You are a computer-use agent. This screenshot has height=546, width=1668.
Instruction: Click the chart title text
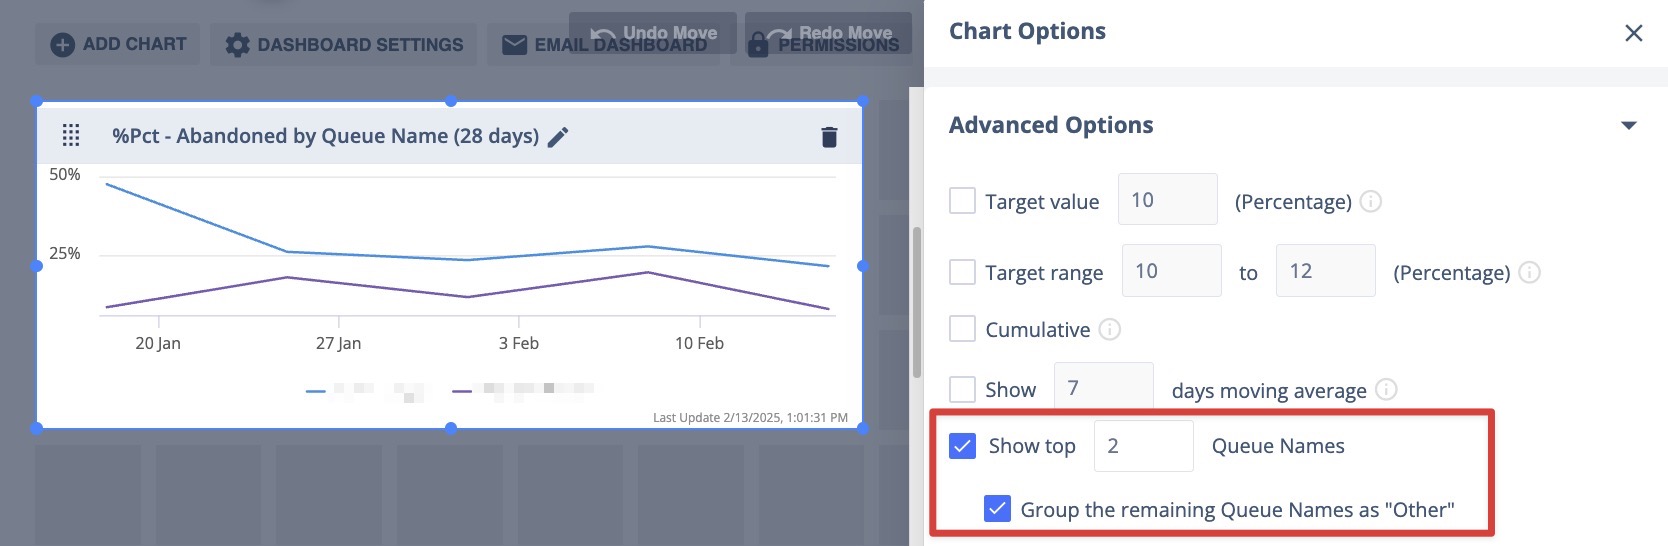point(325,136)
